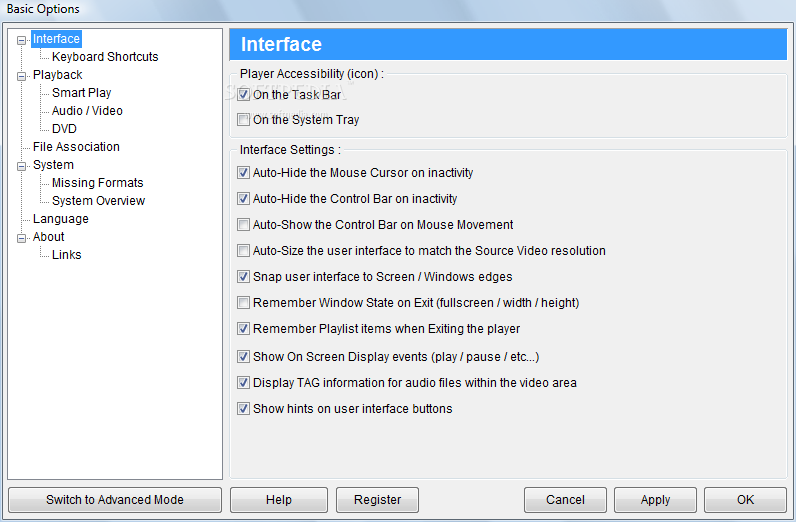Go to Audio / Video settings
This screenshot has width=796, height=522.
pyautogui.click(x=87, y=111)
